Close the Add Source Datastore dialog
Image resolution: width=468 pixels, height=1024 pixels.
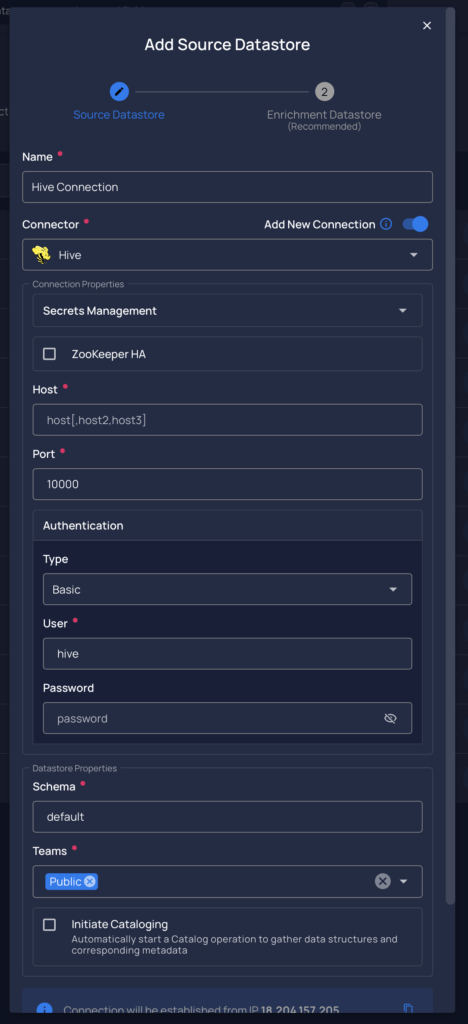[427, 25]
